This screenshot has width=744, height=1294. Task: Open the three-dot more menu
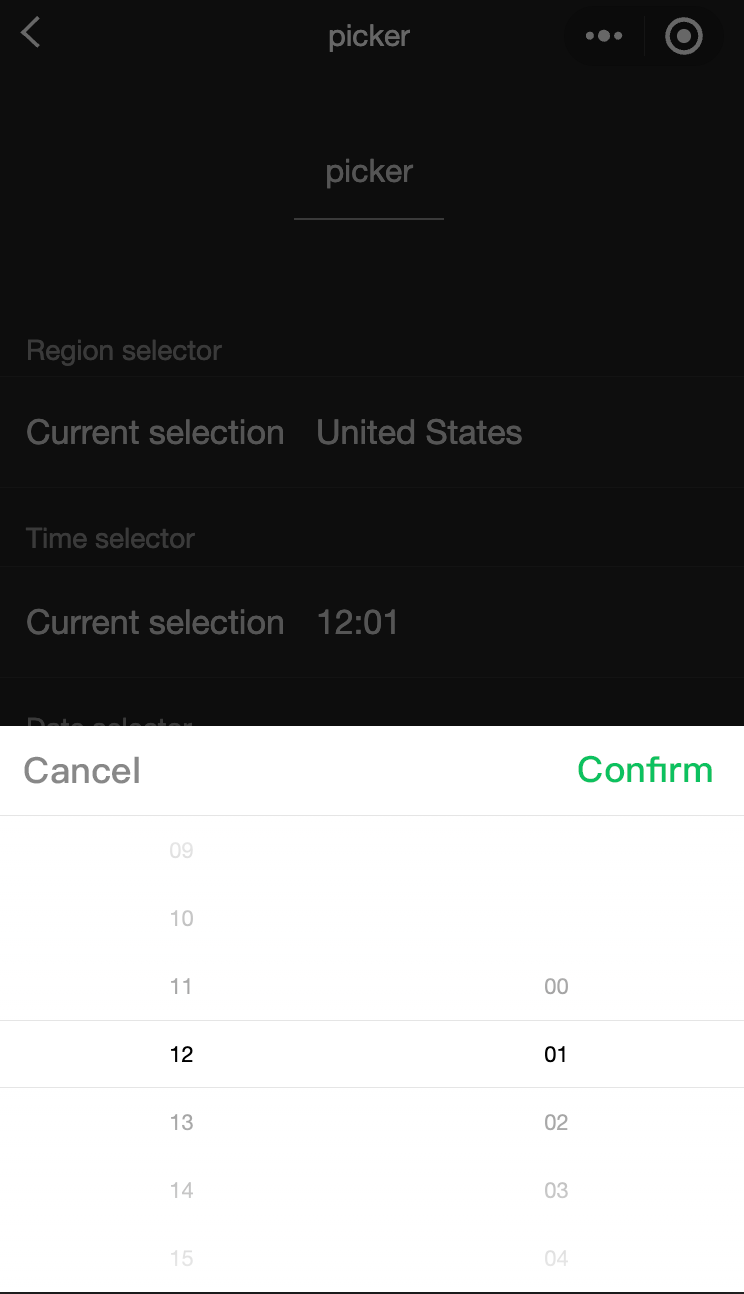point(604,36)
